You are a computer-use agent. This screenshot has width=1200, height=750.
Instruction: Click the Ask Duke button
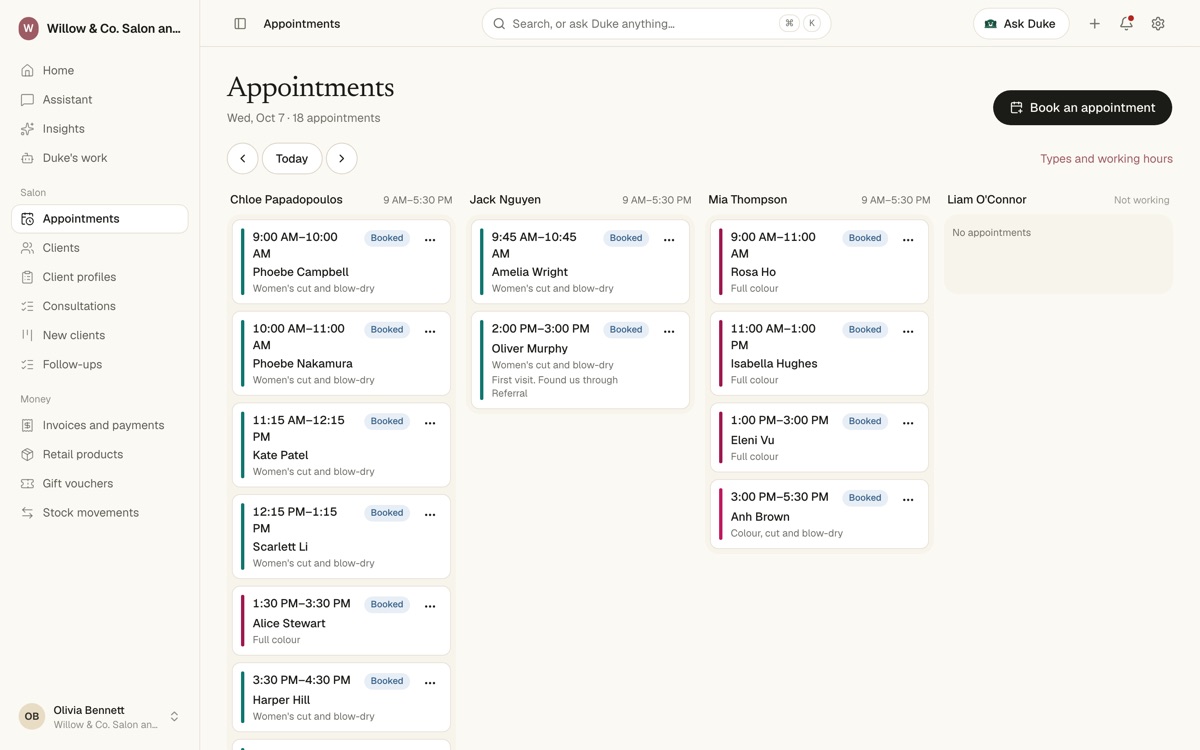pos(1021,24)
